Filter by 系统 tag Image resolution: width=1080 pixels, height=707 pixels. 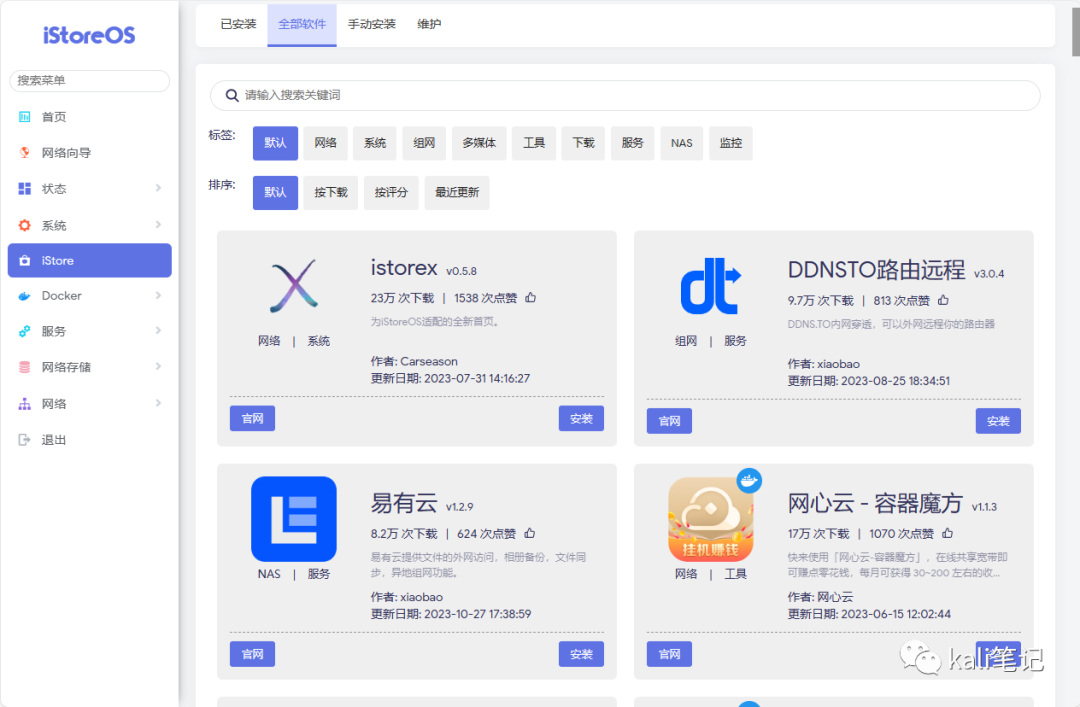tap(375, 143)
